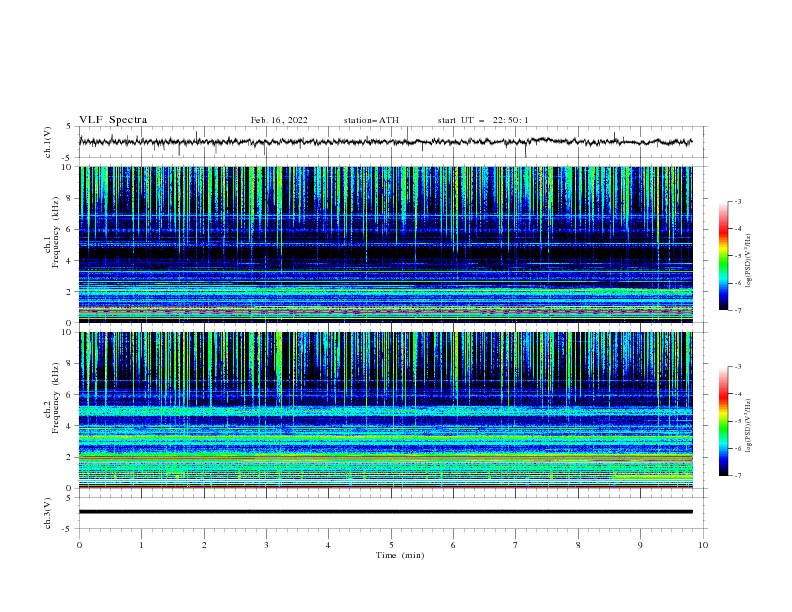Click the 'start UT = 22:50:1' text
The image size is (792, 612).
[x=483, y=120]
